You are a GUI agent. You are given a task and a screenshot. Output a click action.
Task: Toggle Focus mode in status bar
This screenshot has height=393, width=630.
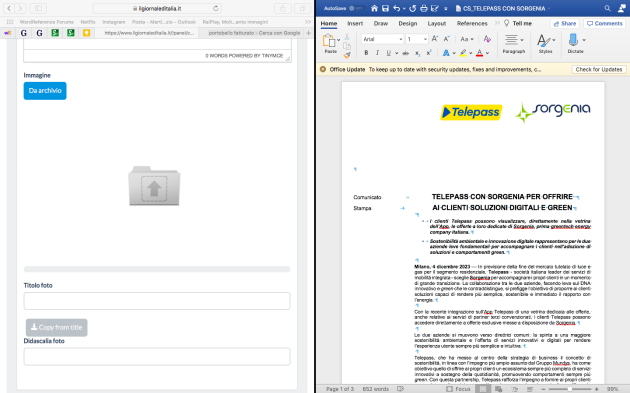click(458, 389)
